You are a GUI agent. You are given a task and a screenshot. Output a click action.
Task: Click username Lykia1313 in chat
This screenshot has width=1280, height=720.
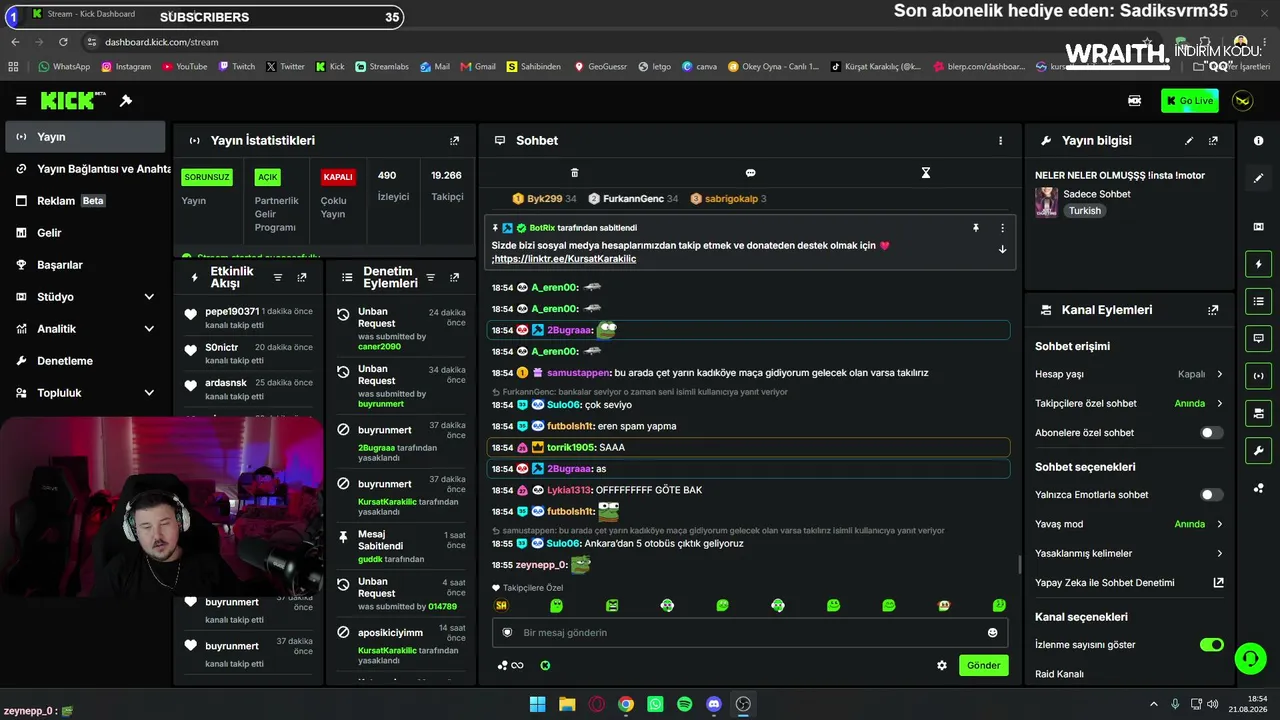569,490
